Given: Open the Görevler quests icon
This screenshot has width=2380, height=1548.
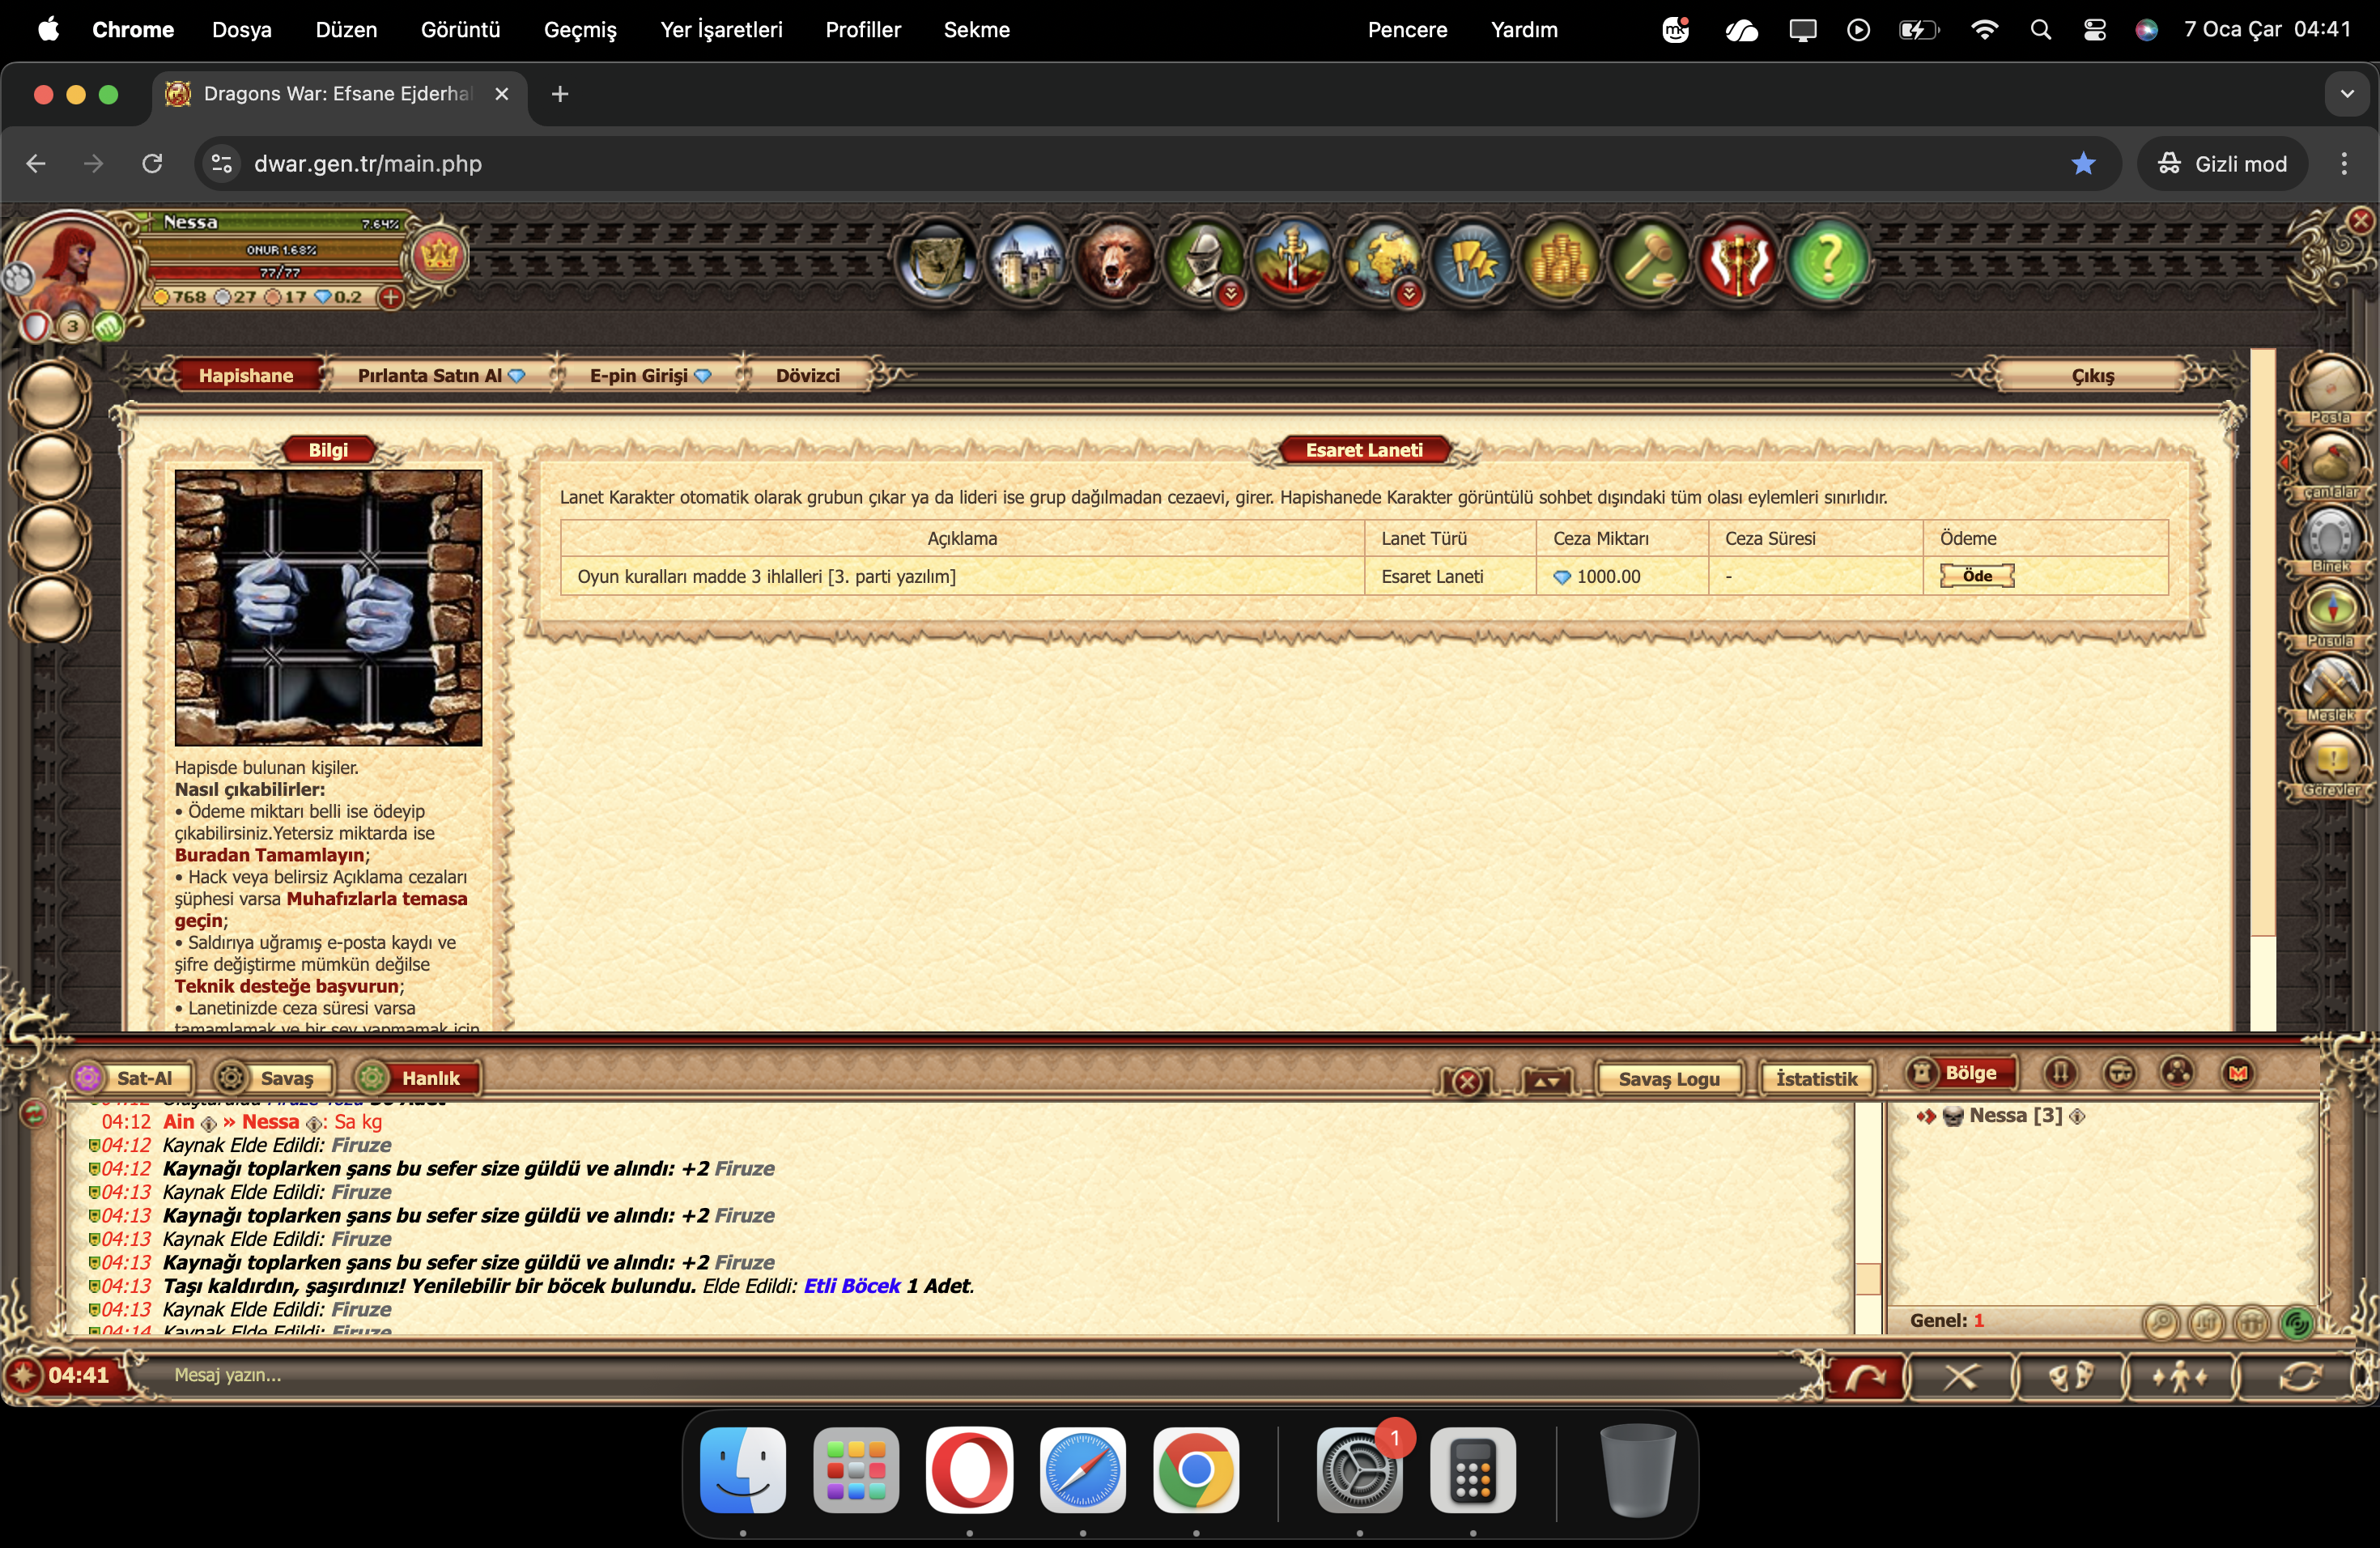Looking at the screenshot, I should point(2331,762).
